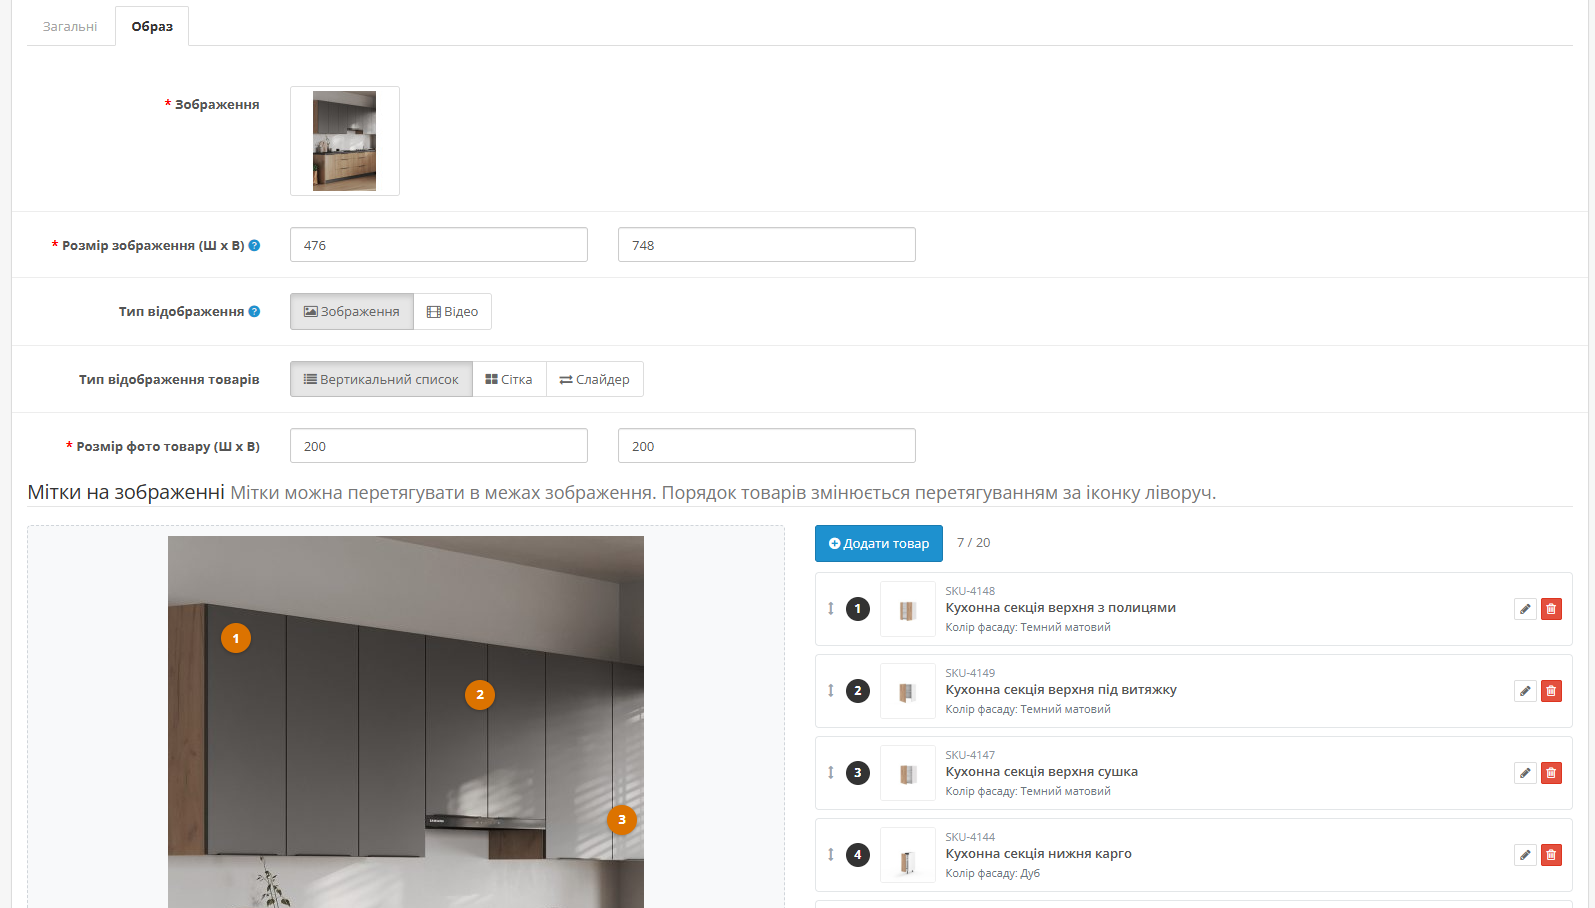1595x908 pixels.
Task: Click SKU-4149 product thumbnail
Action: point(908,691)
